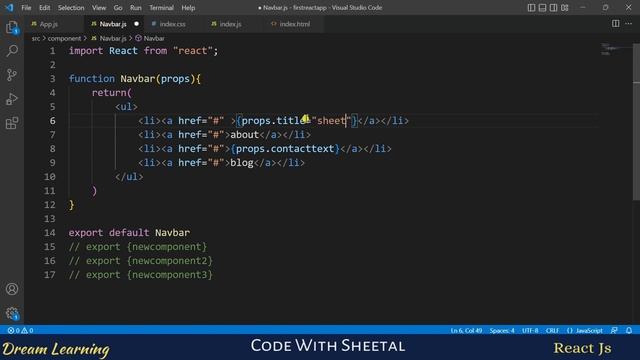Open the File menu
Image resolution: width=640 pixels, height=360 pixels.
click(26, 8)
